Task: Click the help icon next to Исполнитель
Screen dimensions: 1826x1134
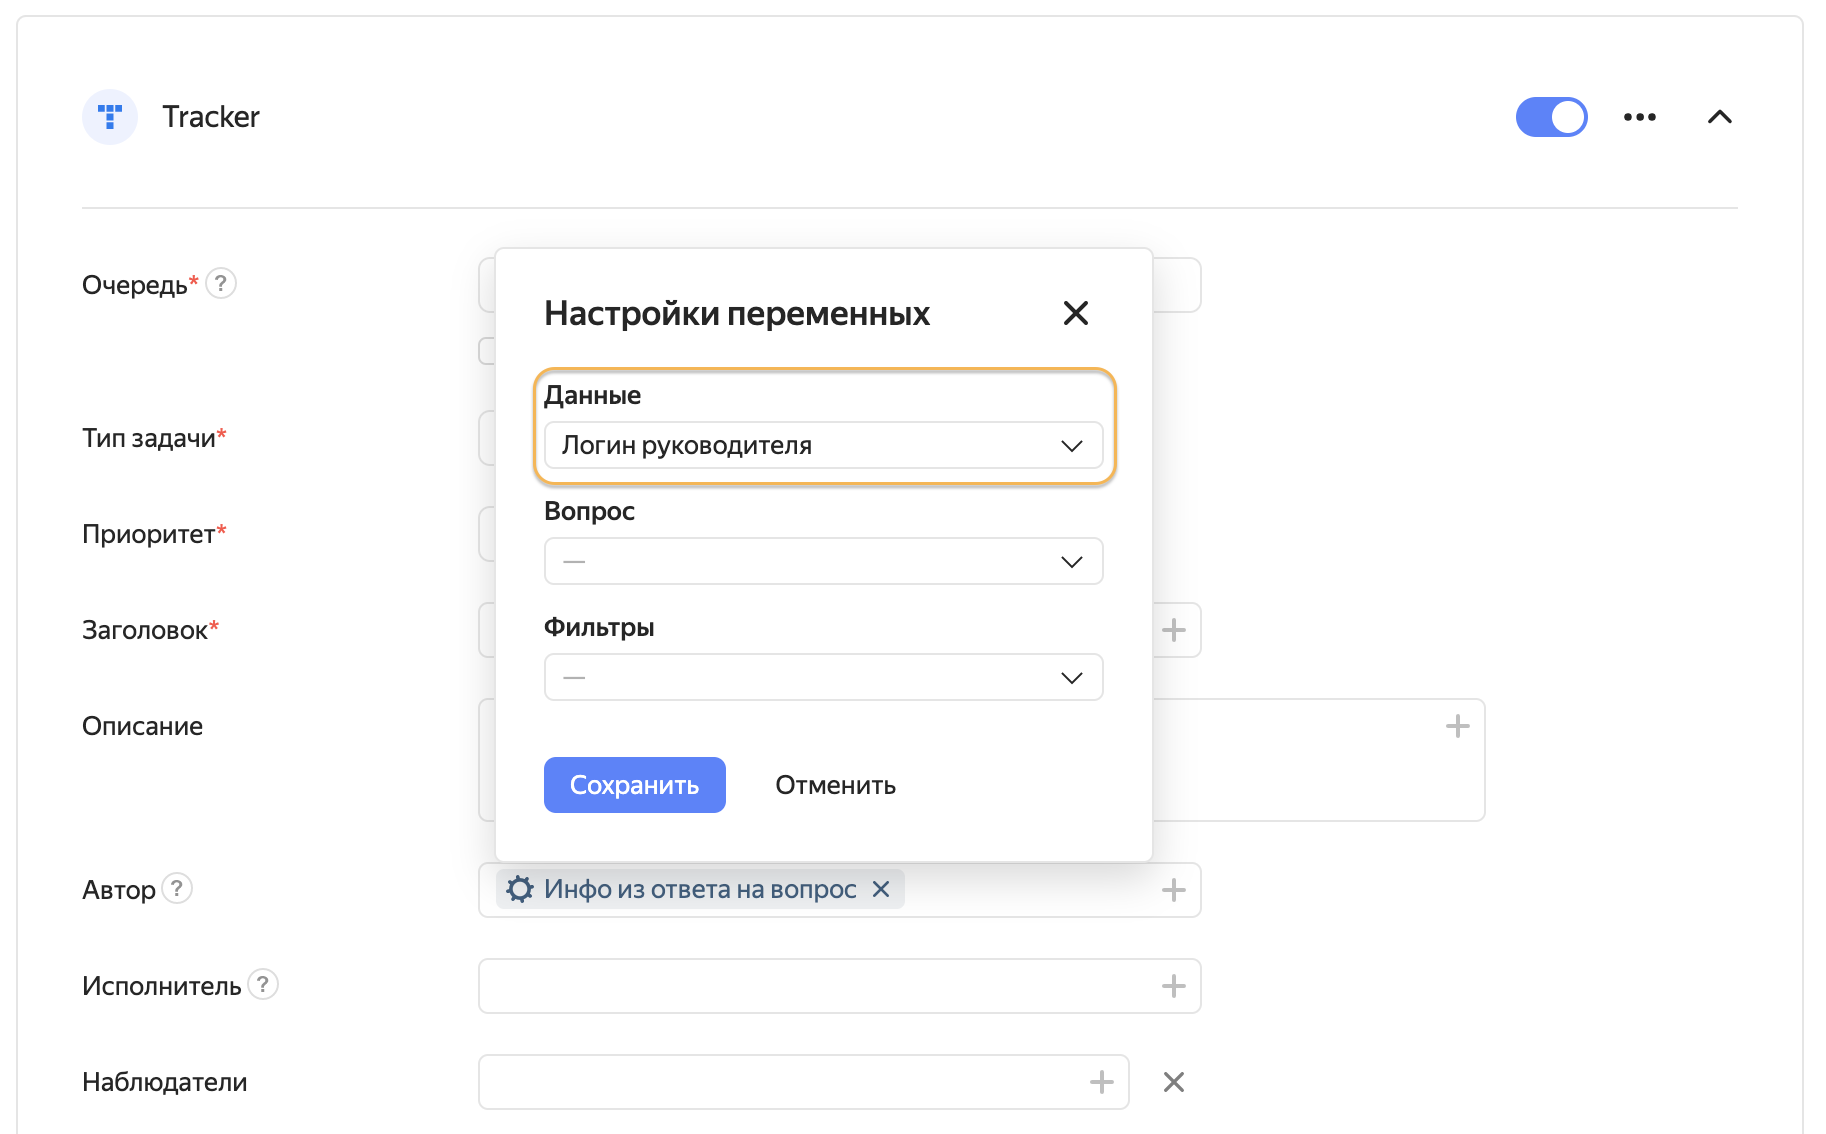Action: [x=263, y=985]
